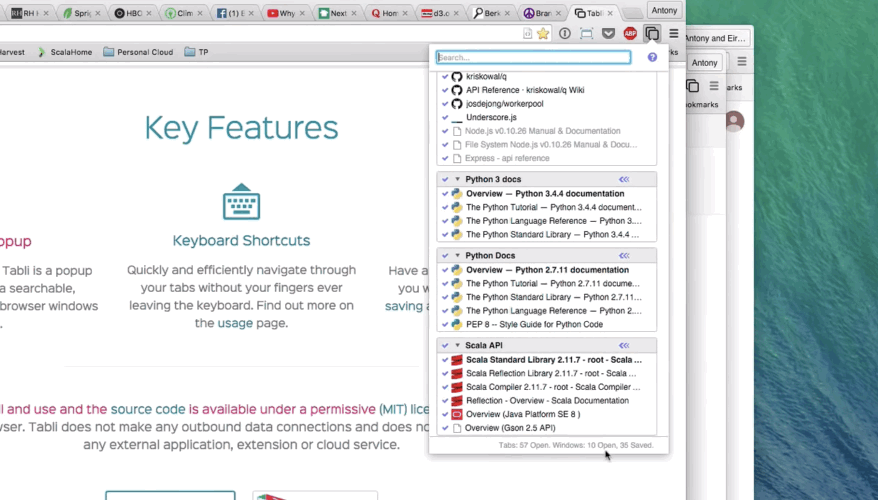Viewport: 878px width, 500px height.
Task: Toggle saved checkmark for Scala Reflection Library
Action: click(445, 373)
